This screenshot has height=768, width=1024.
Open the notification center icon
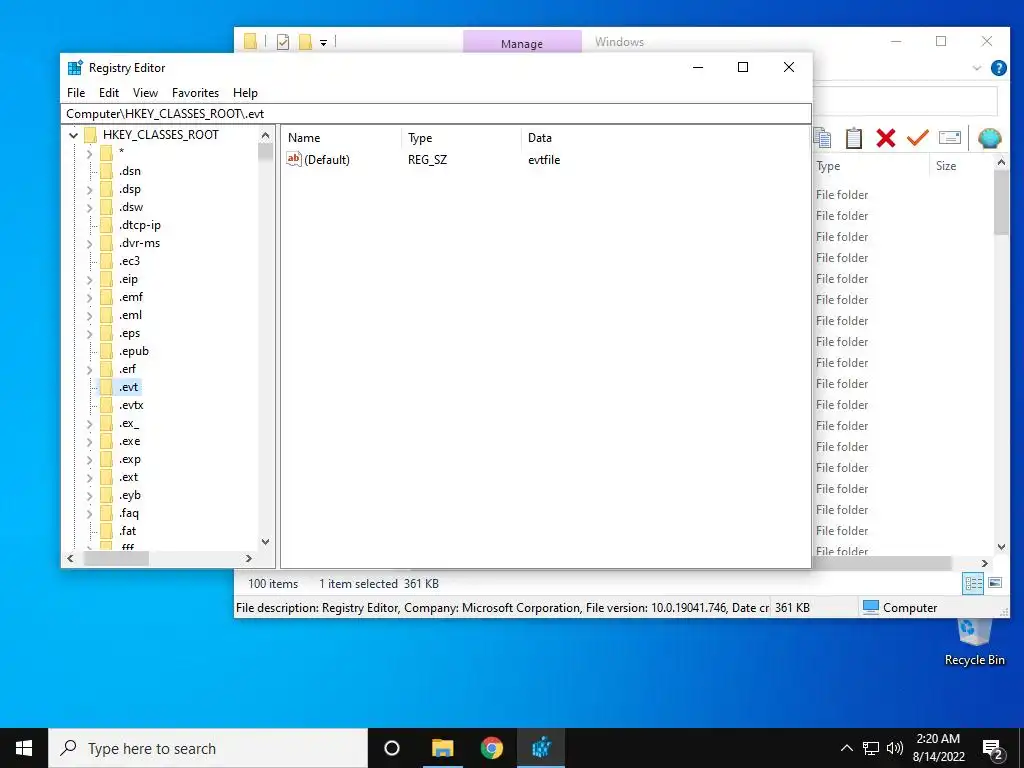coord(993,748)
